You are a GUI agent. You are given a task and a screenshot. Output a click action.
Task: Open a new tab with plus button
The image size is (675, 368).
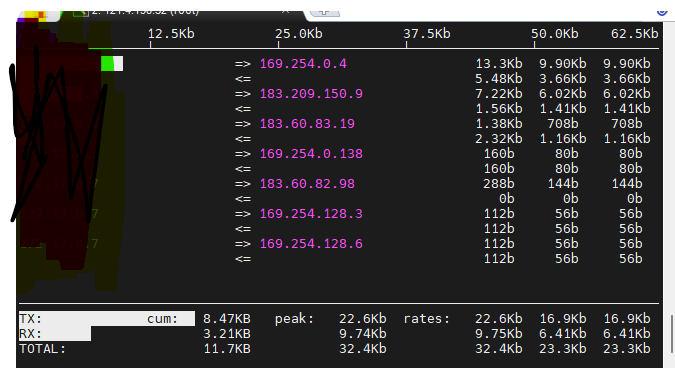point(325,12)
